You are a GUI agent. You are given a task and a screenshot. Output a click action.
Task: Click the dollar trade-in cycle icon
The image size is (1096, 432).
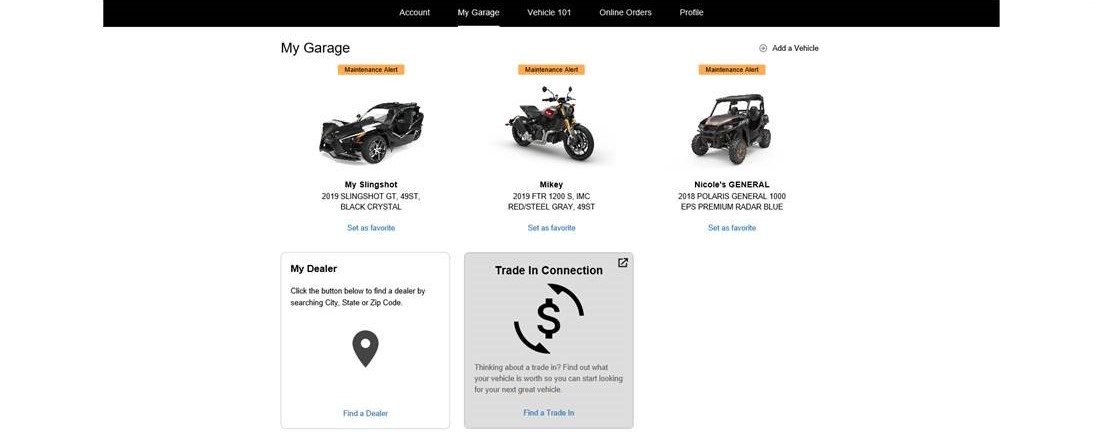(x=548, y=319)
